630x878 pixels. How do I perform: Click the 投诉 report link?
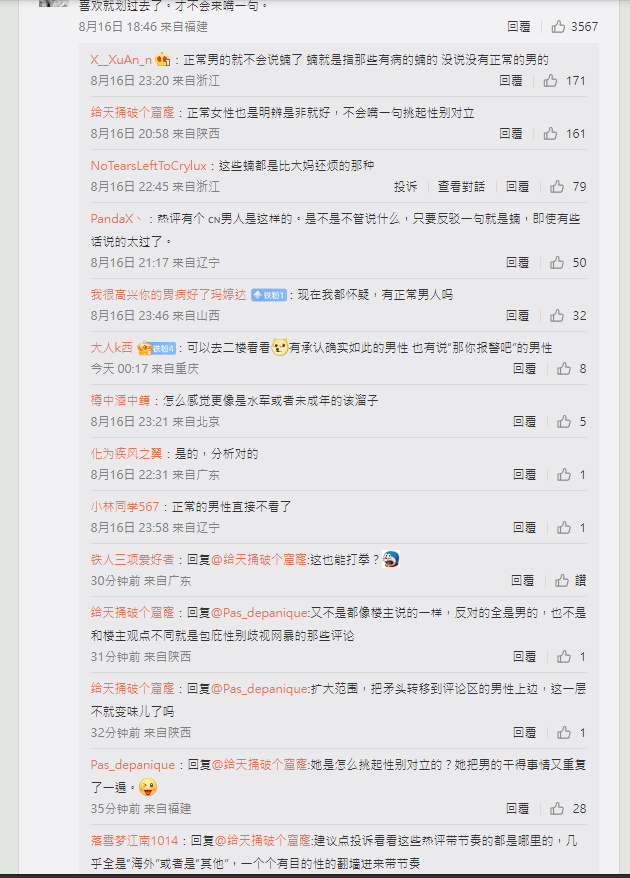405,186
